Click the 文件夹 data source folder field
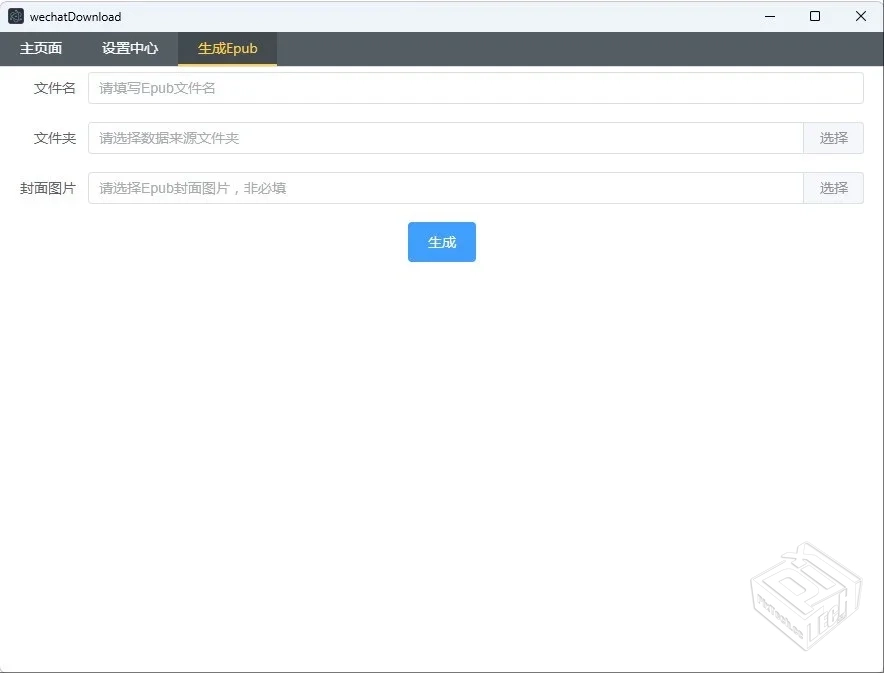This screenshot has width=884, height=673. pyautogui.click(x=400, y=138)
